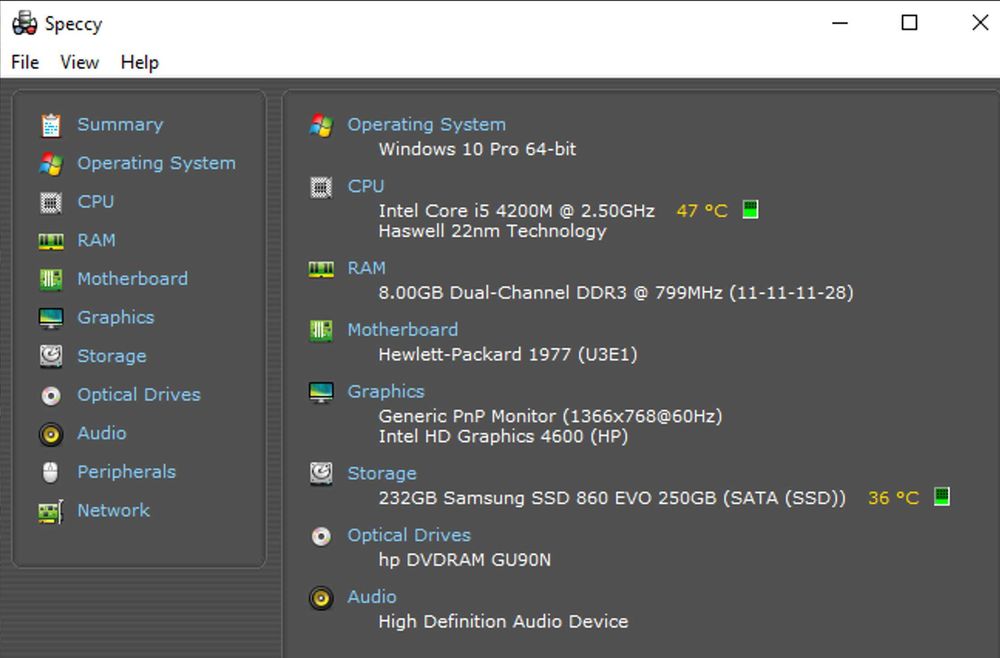Click the CPU chip icon in summary pane

pyautogui.click(x=321, y=187)
